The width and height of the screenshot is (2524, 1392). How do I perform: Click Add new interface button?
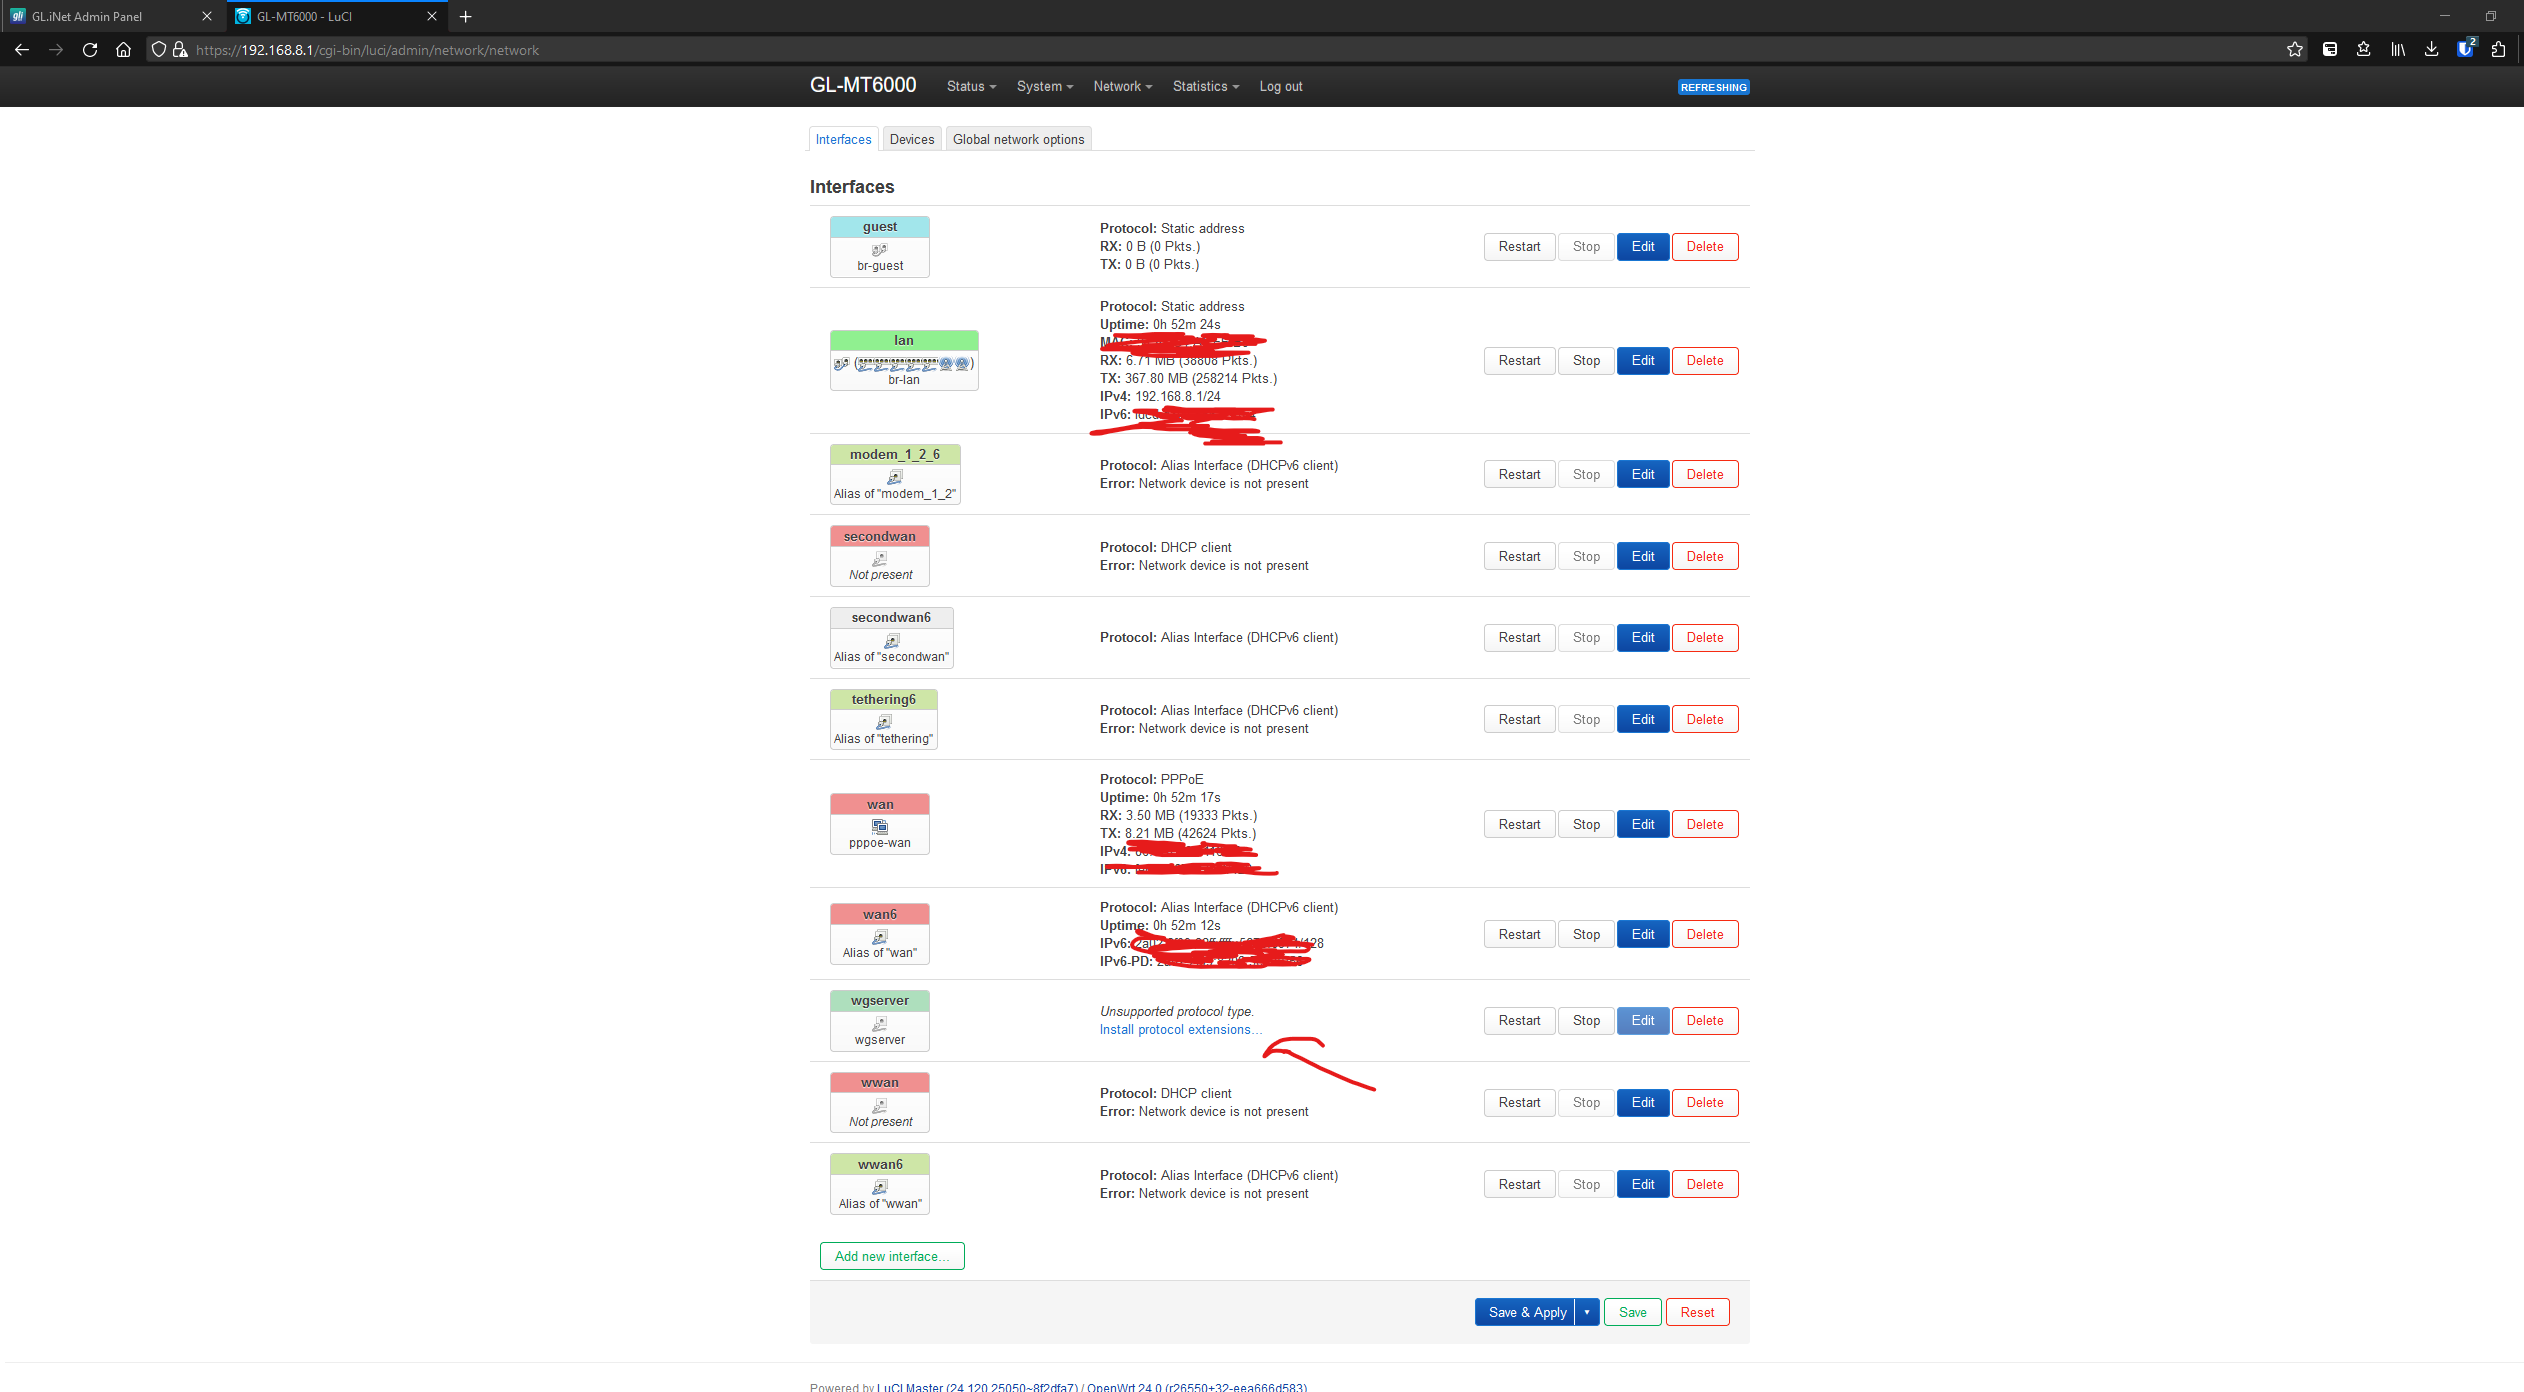(892, 1256)
